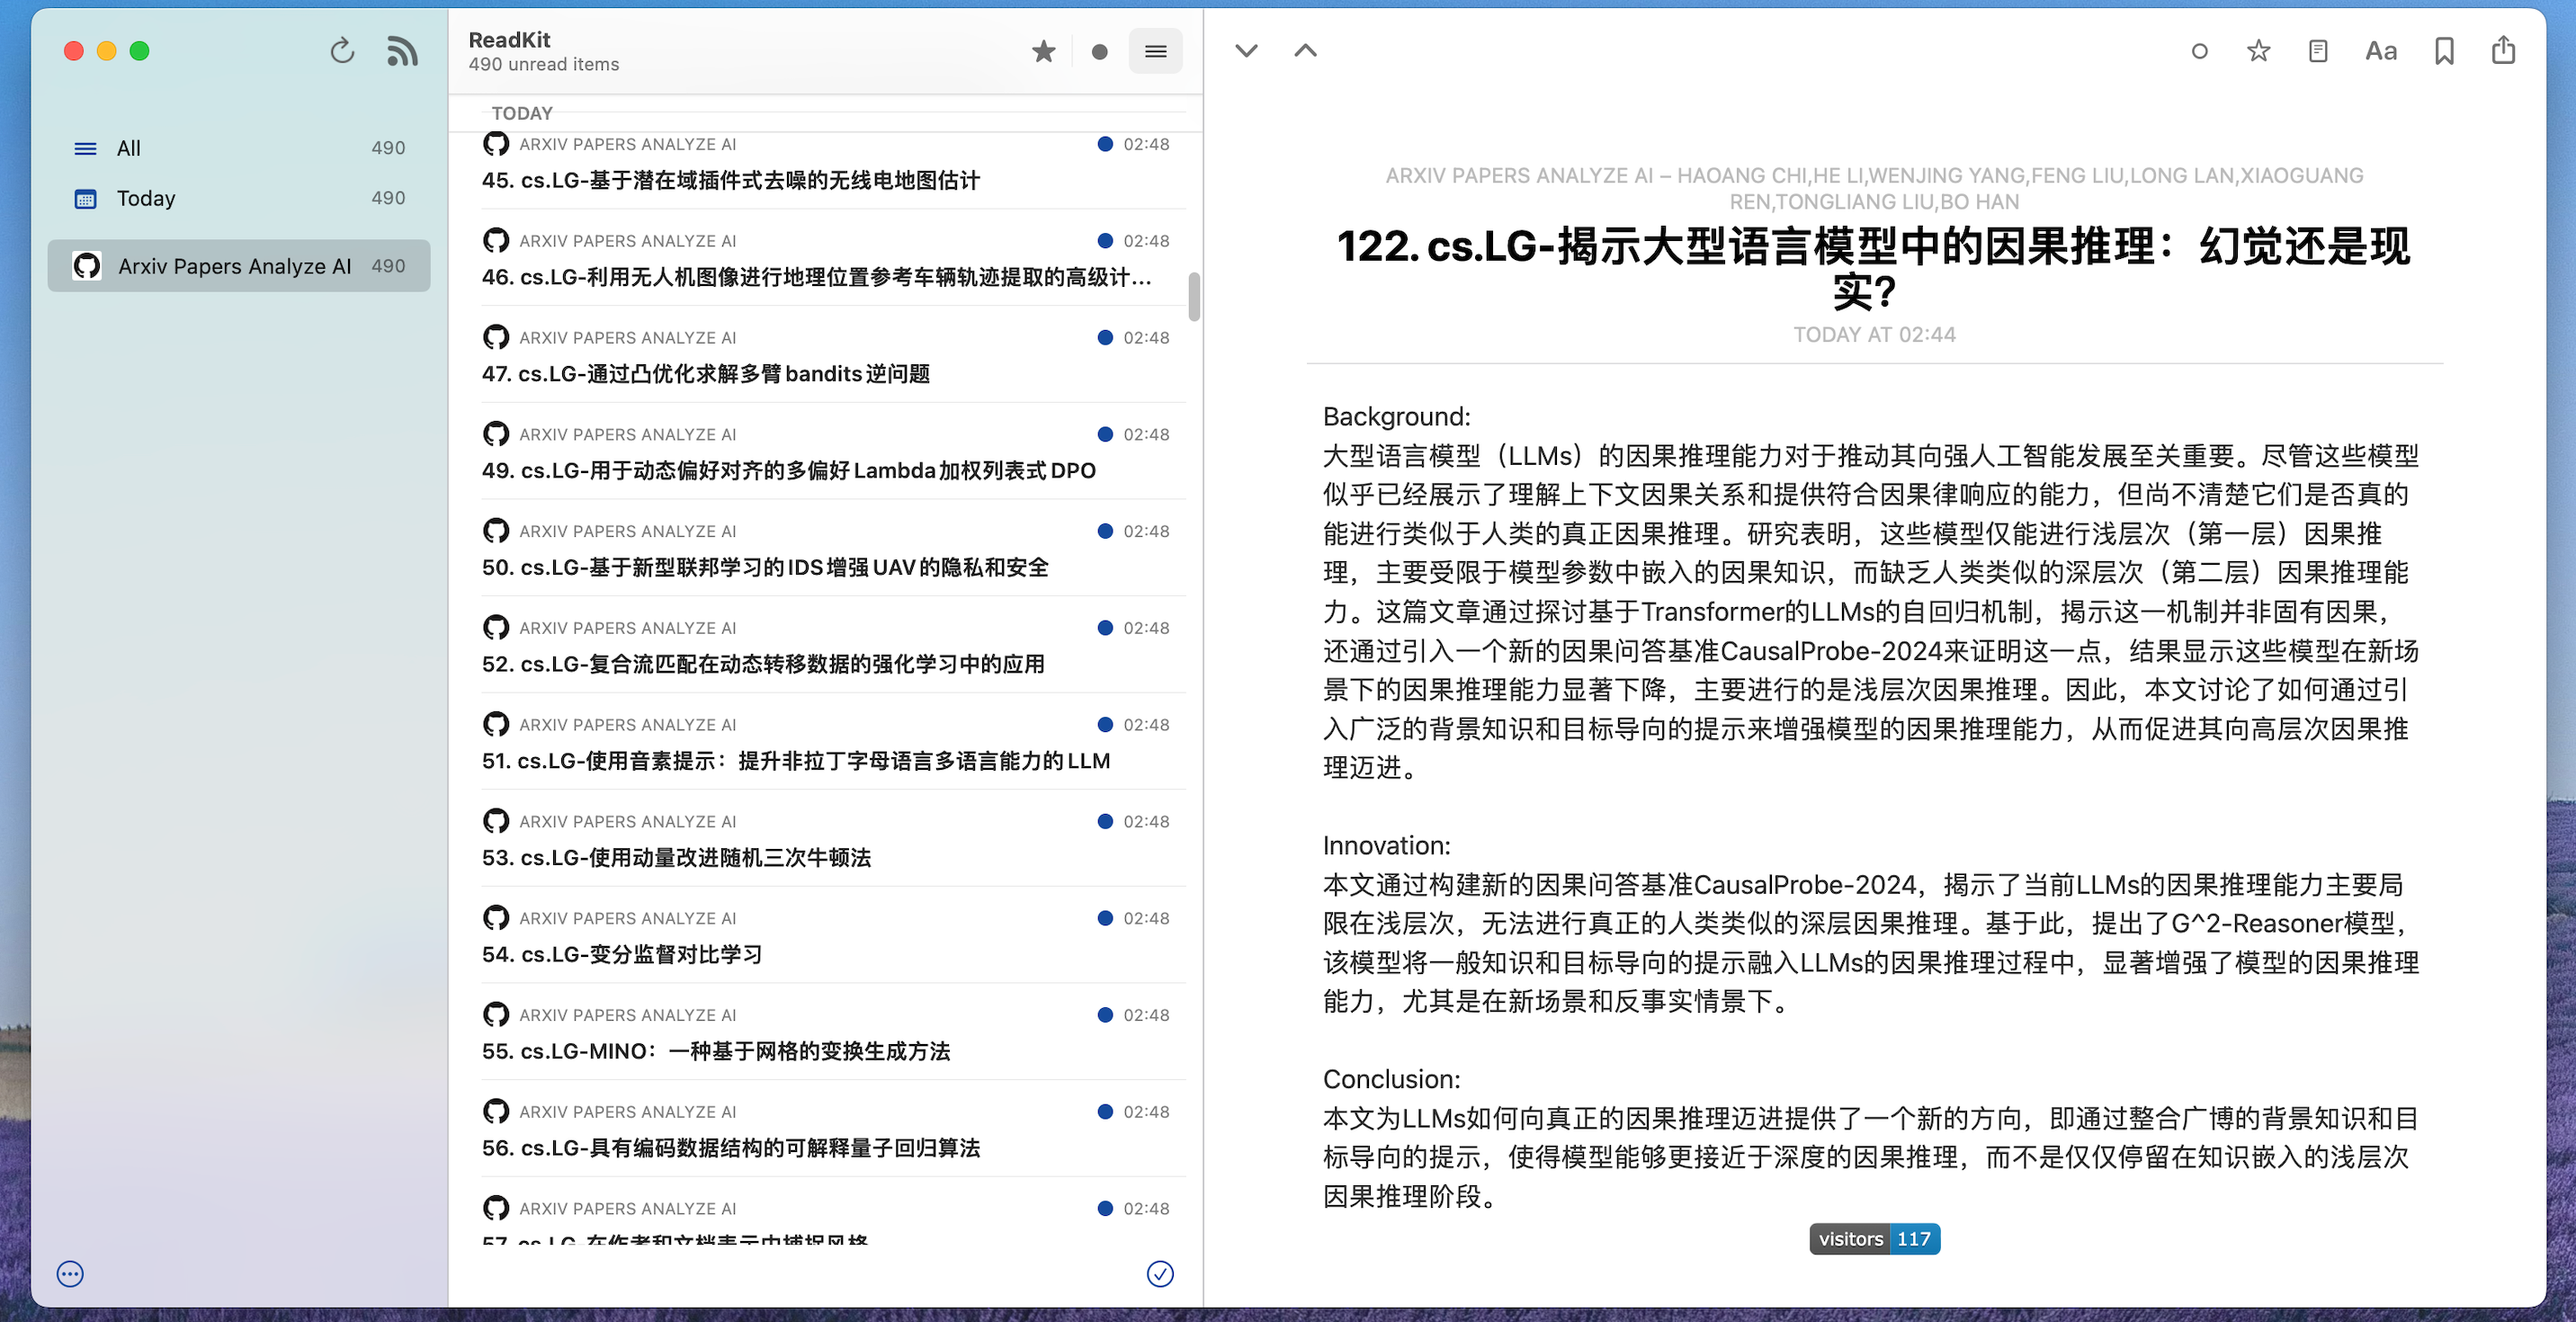The image size is (2576, 1322).
Task: Click the Conclusion: heading in article
Action: click(1391, 1080)
